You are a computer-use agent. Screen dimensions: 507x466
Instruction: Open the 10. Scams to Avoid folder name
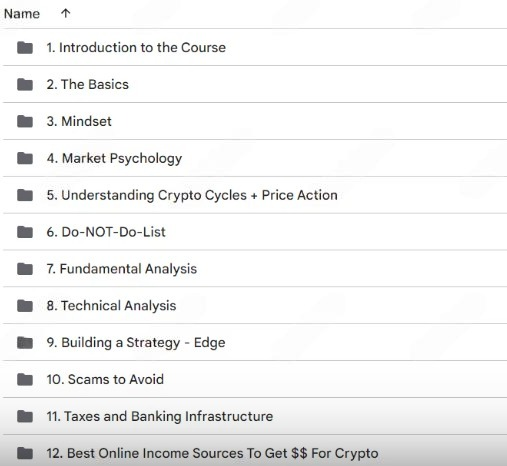pos(105,379)
